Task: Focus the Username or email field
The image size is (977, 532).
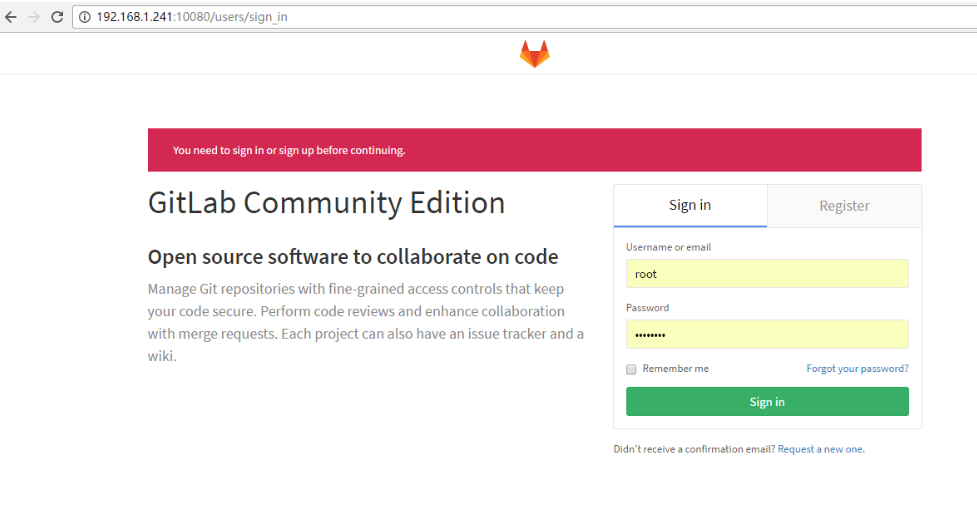Action: pyautogui.click(x=767, y=273)
